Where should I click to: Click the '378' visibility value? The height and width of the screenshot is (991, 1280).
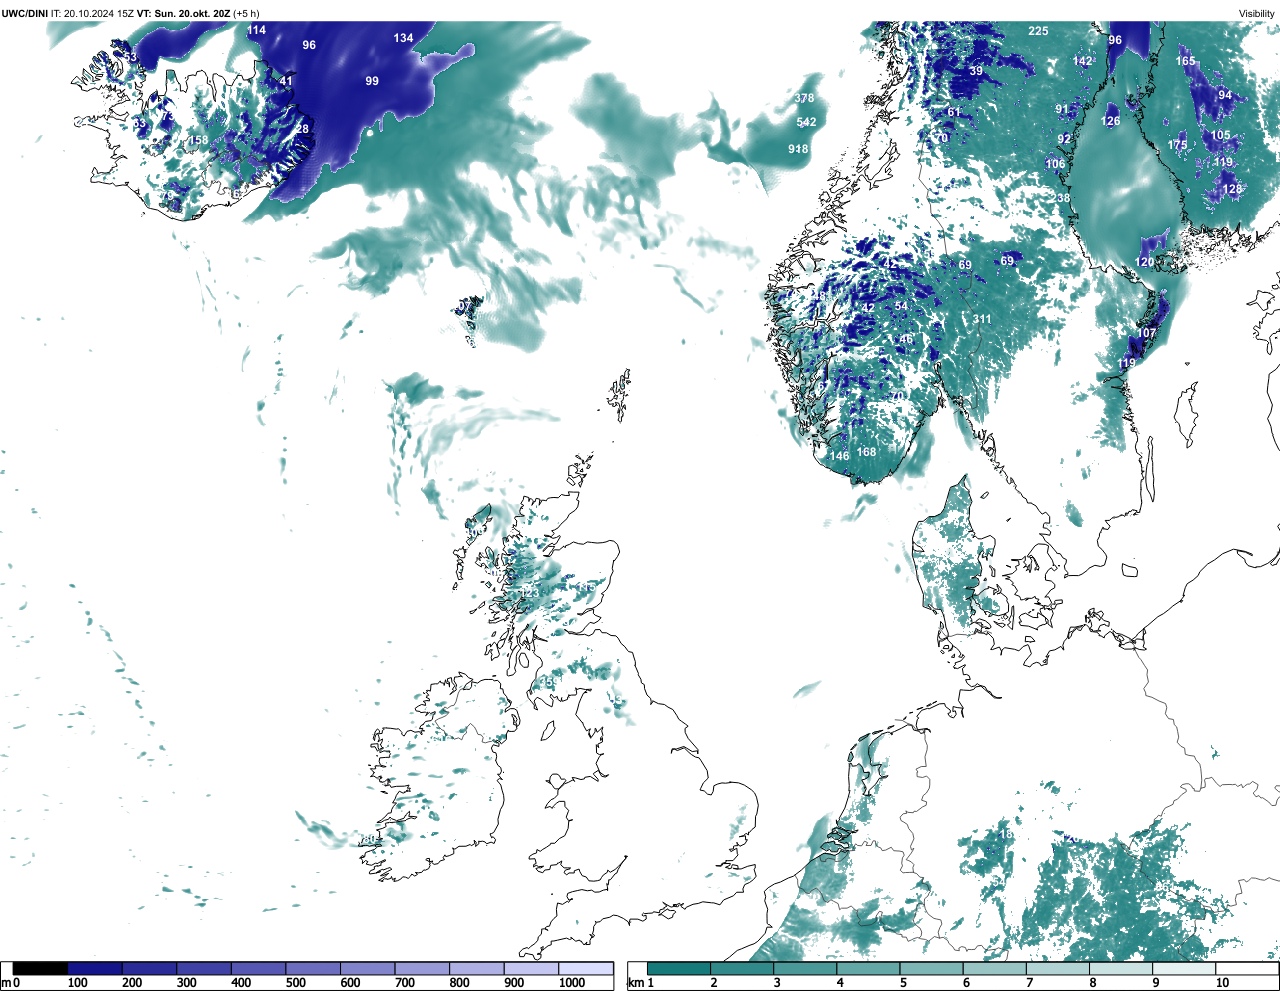point(804,98)
